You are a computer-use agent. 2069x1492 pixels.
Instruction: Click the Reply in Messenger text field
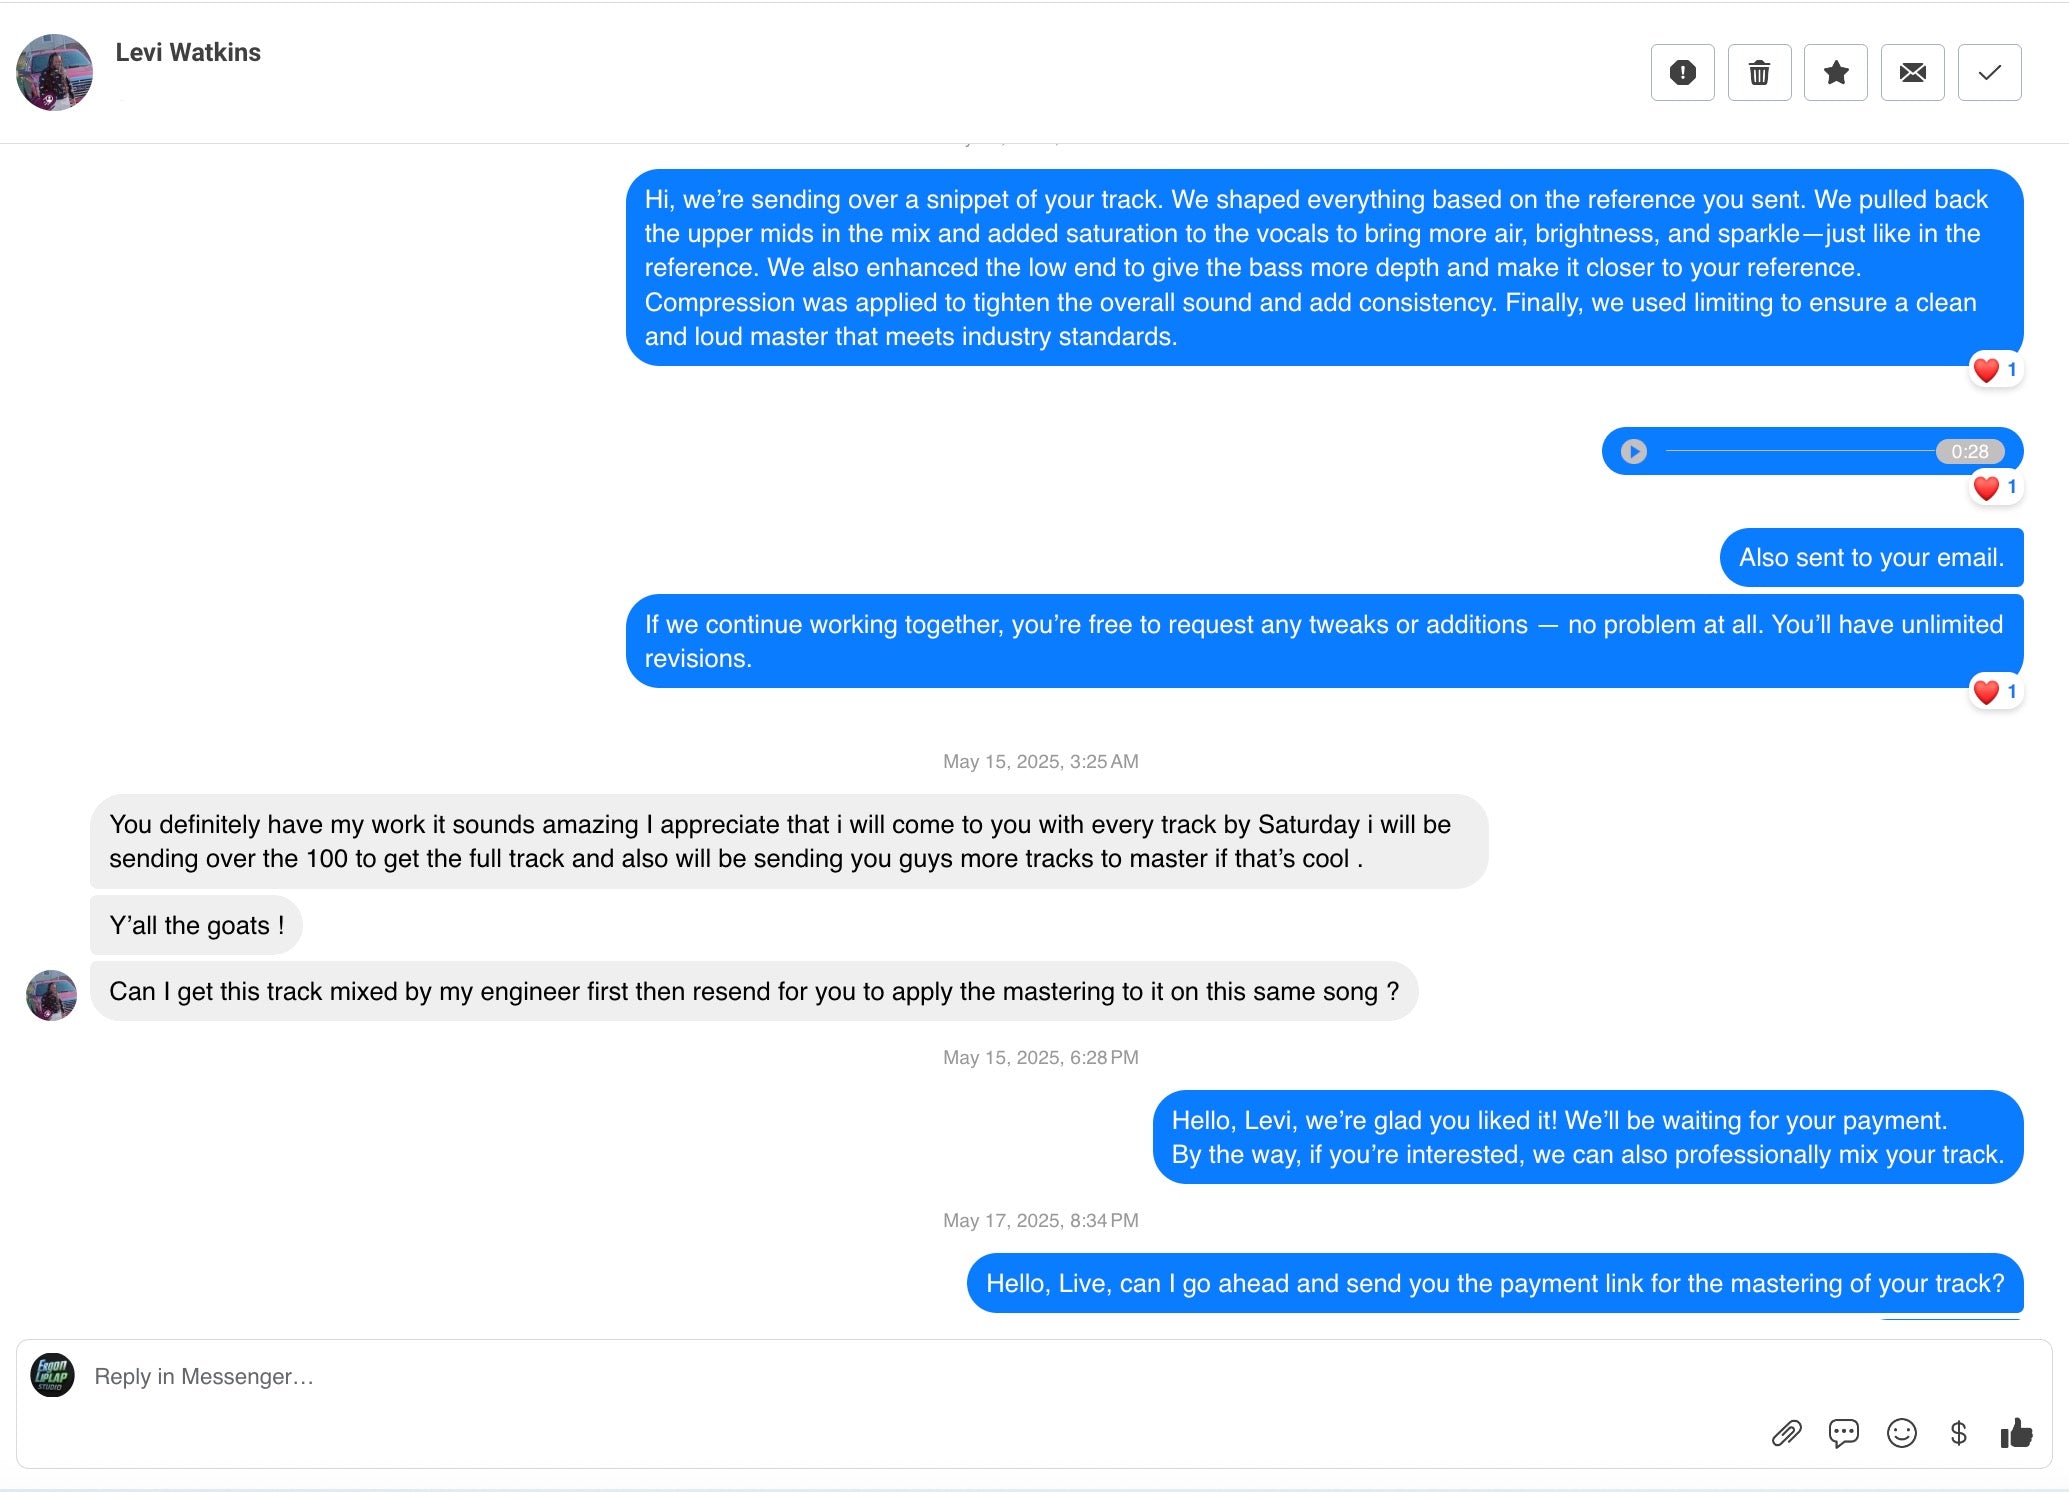(900, 1377)
